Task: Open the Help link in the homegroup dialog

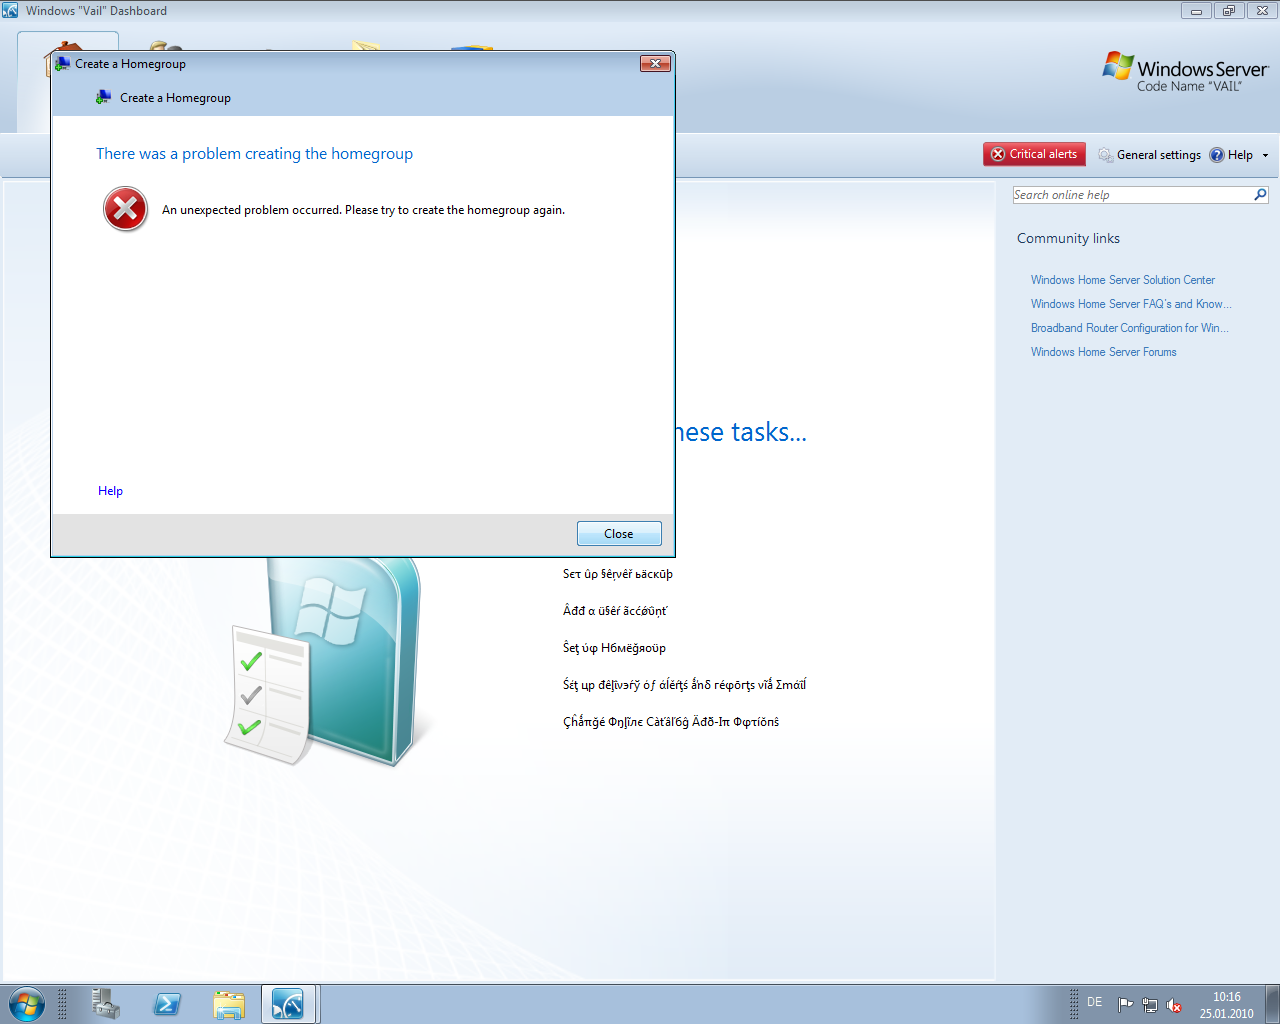Action: pos(110,491)
